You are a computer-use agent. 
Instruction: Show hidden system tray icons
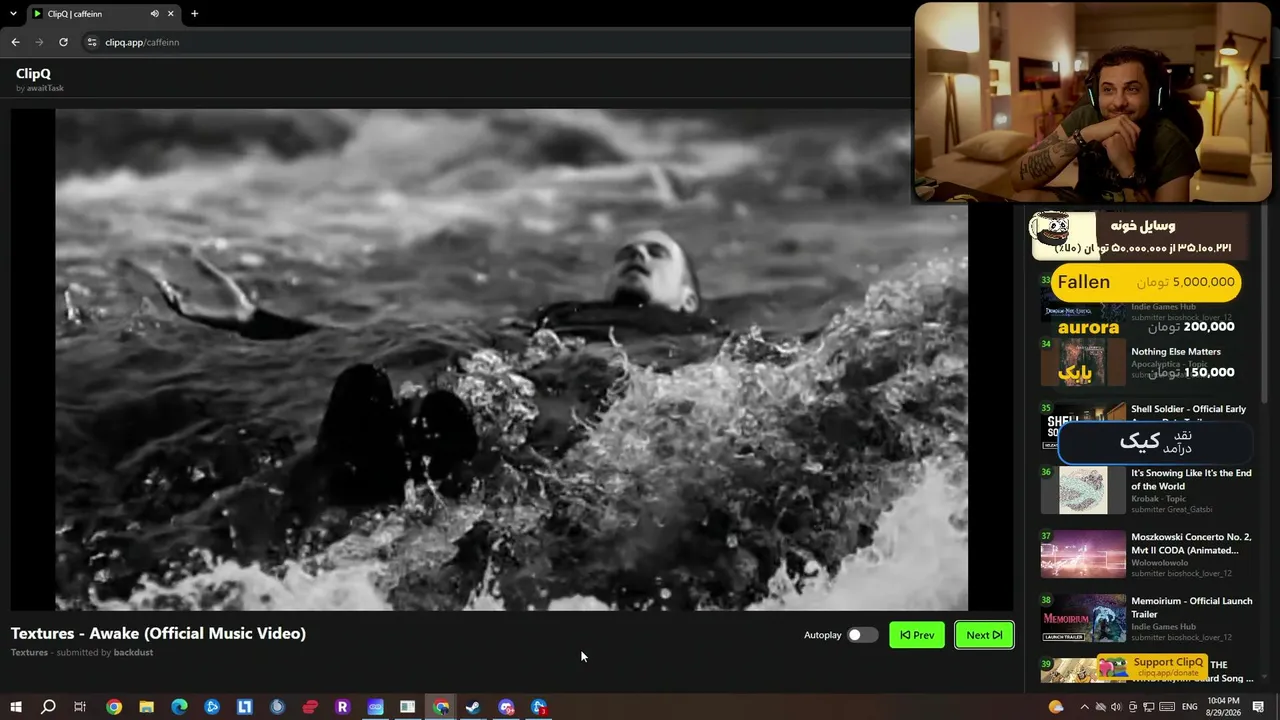(1084, 707)
